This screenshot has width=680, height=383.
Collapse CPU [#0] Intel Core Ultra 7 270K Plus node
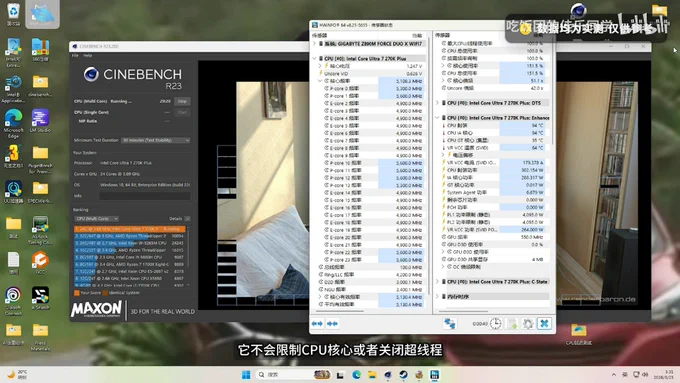tap(314, 58)
